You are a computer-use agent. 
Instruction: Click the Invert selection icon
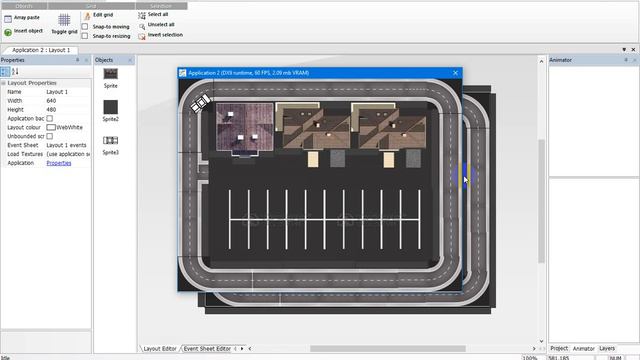click(x=142, y=36)
